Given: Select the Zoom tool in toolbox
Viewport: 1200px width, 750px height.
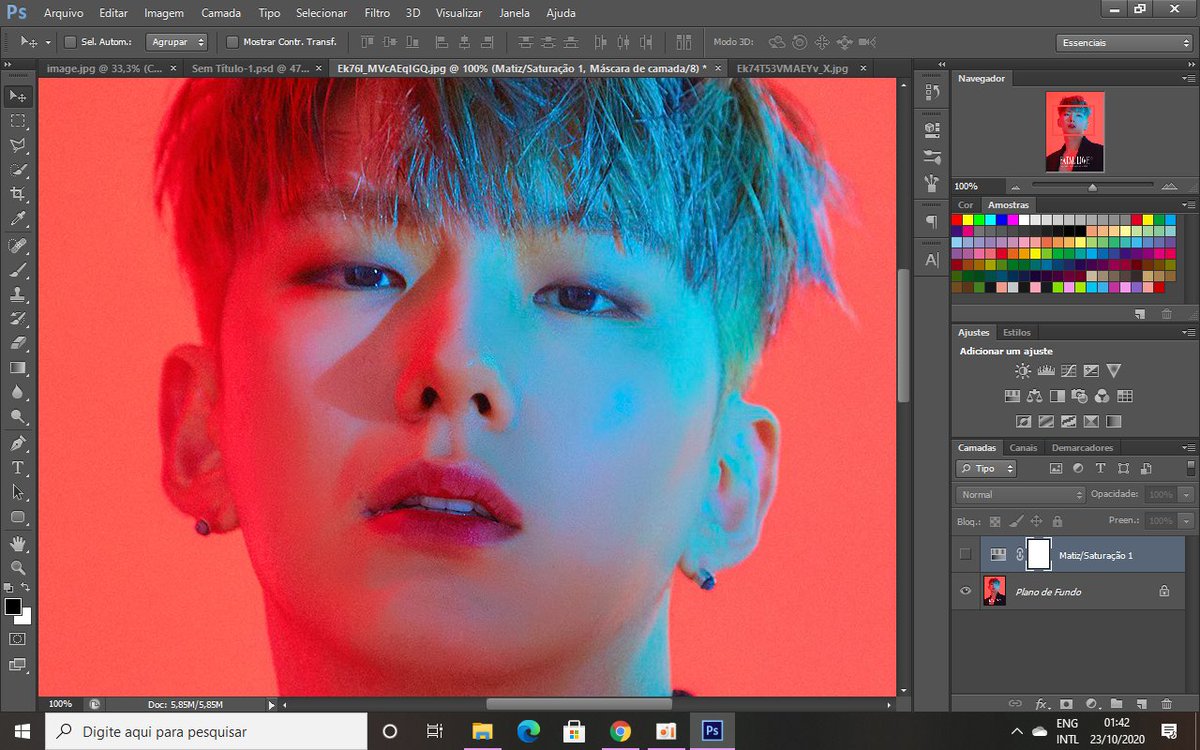Looking at the screenshot, I should (x=18, y=567).
